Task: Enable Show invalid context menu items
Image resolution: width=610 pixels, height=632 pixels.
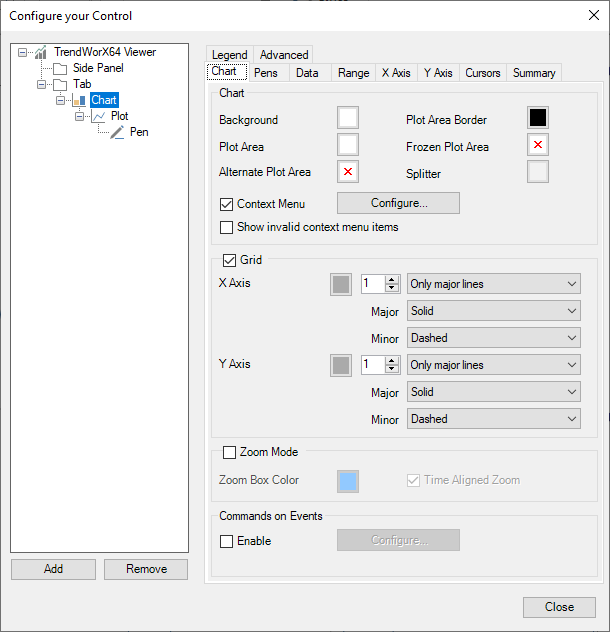Action: (227, 227)
